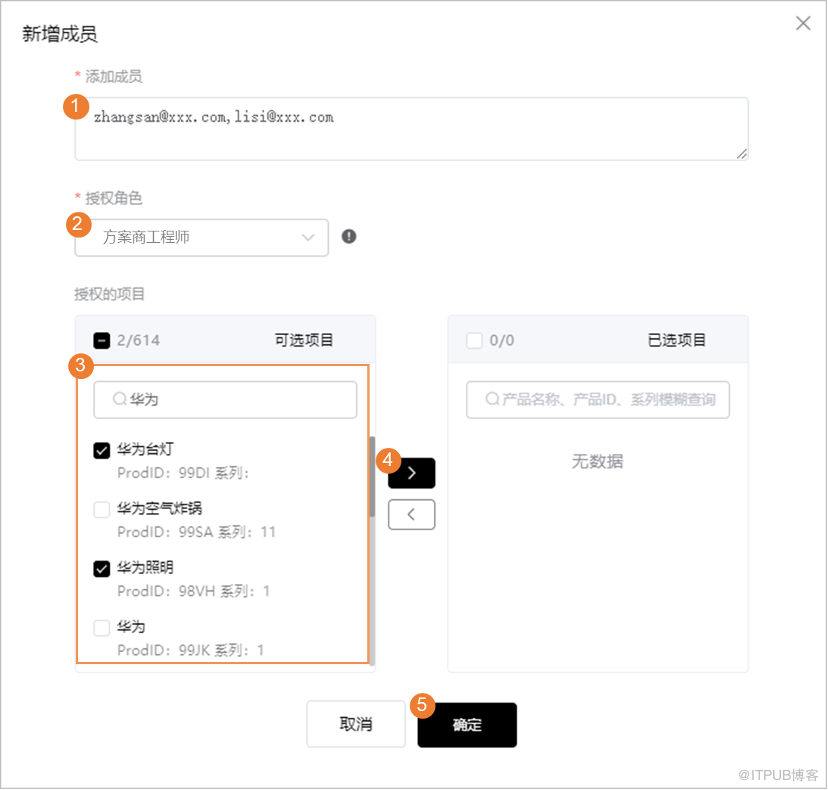The height and width of the screenshot is (790, 828).
Task: Open the 方案商工程师 role dropdown
Action: pyautogui.click(x=202, y=238)
